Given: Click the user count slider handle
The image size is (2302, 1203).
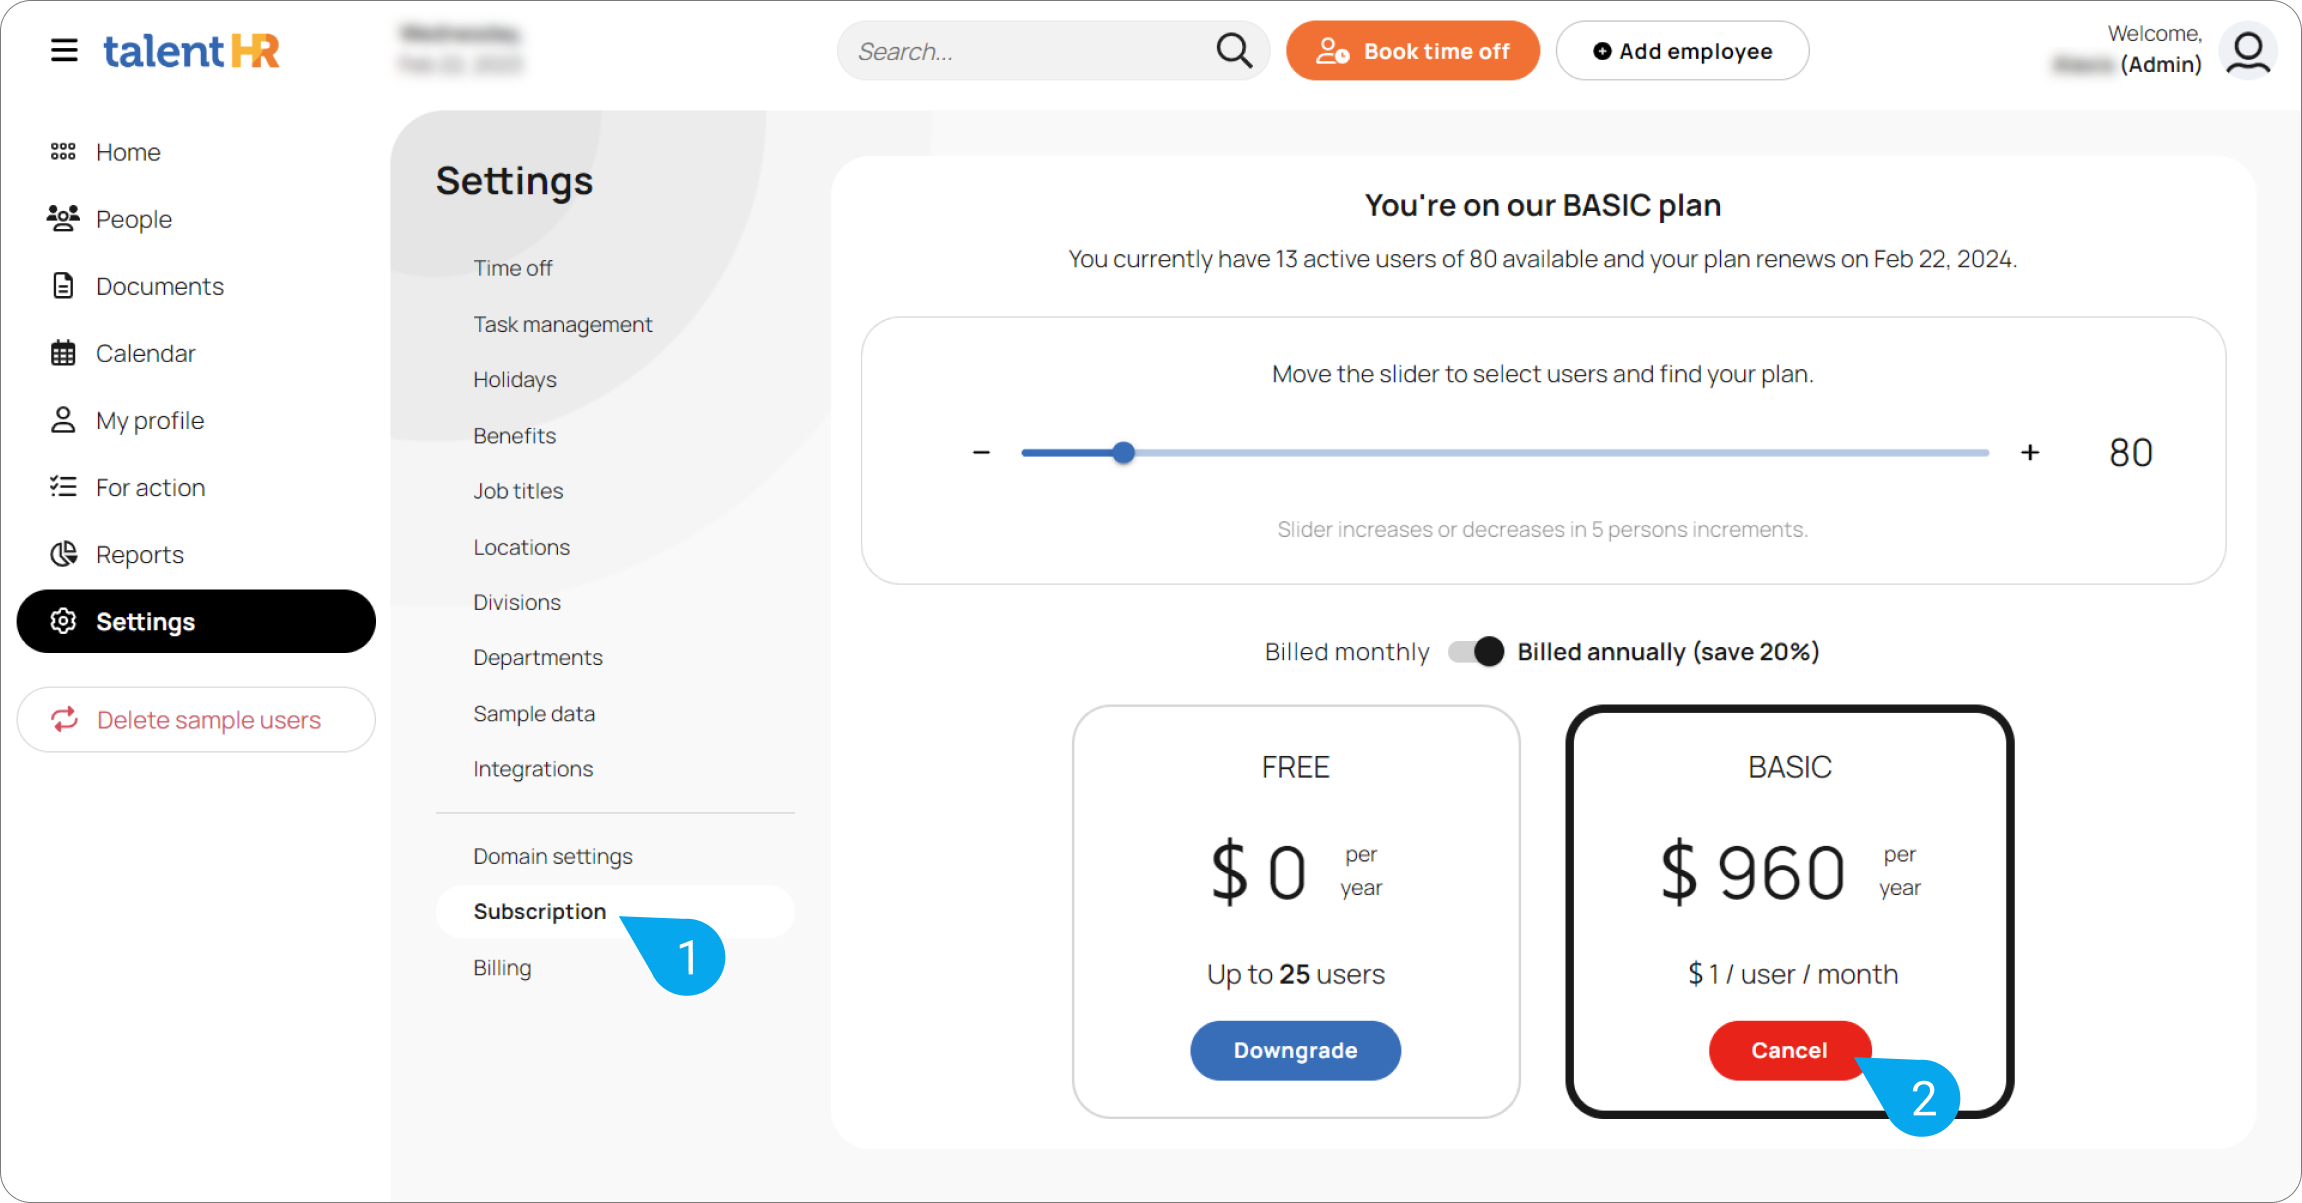Looking at the screenshot, I should pyautogui.click(x=1124, y=453).
